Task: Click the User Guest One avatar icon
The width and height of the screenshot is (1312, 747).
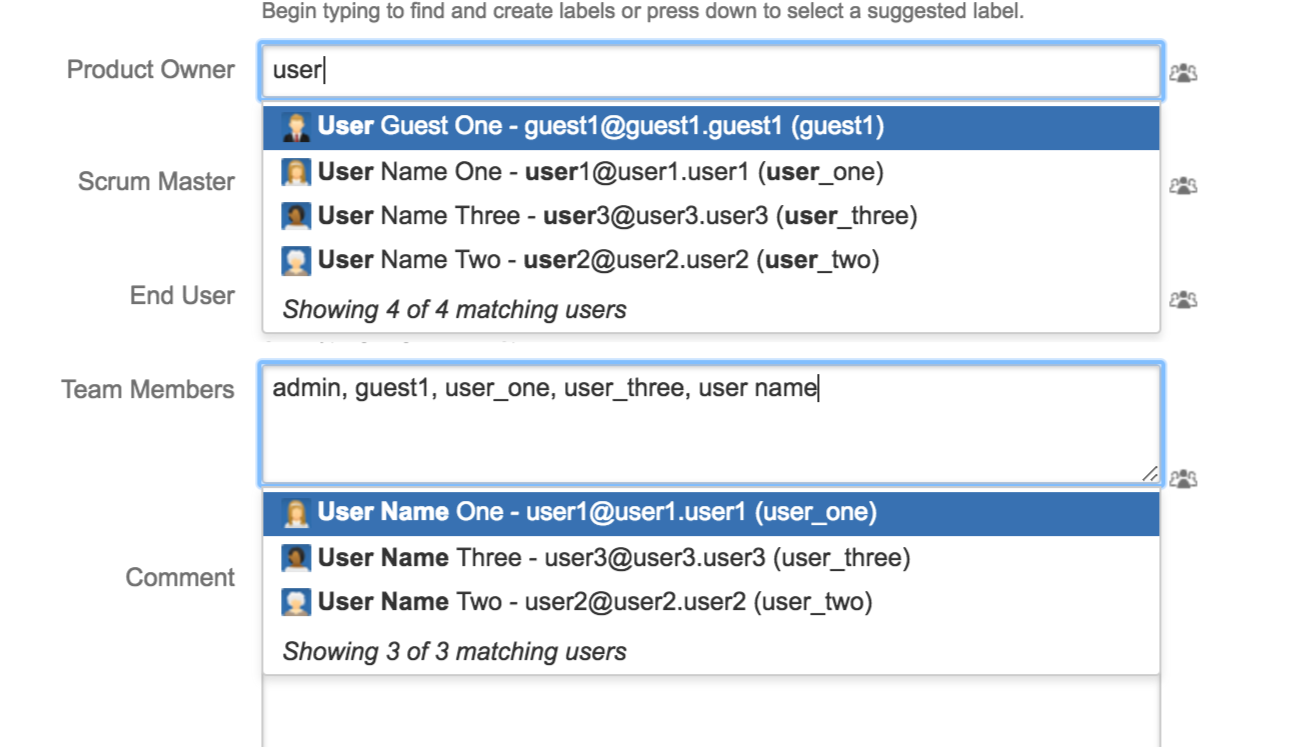Action: coord(296,127)
